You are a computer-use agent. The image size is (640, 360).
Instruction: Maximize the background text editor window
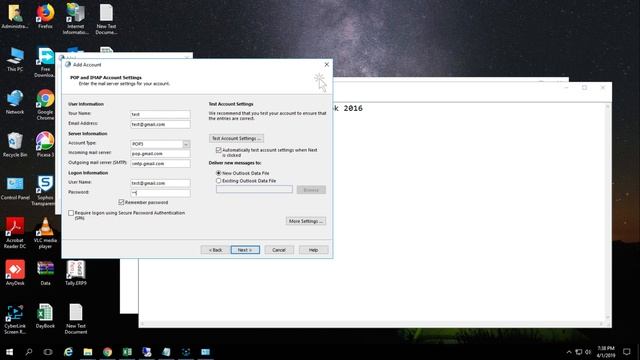584,88
